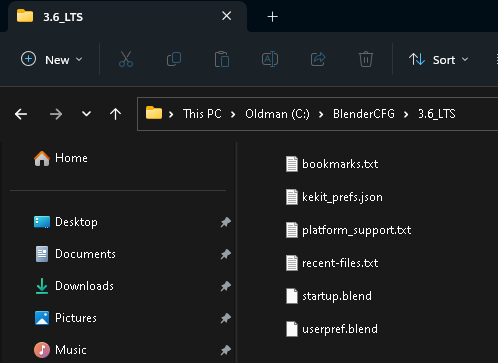Click Oldman (C:) breadcrumb

point(277,114)
